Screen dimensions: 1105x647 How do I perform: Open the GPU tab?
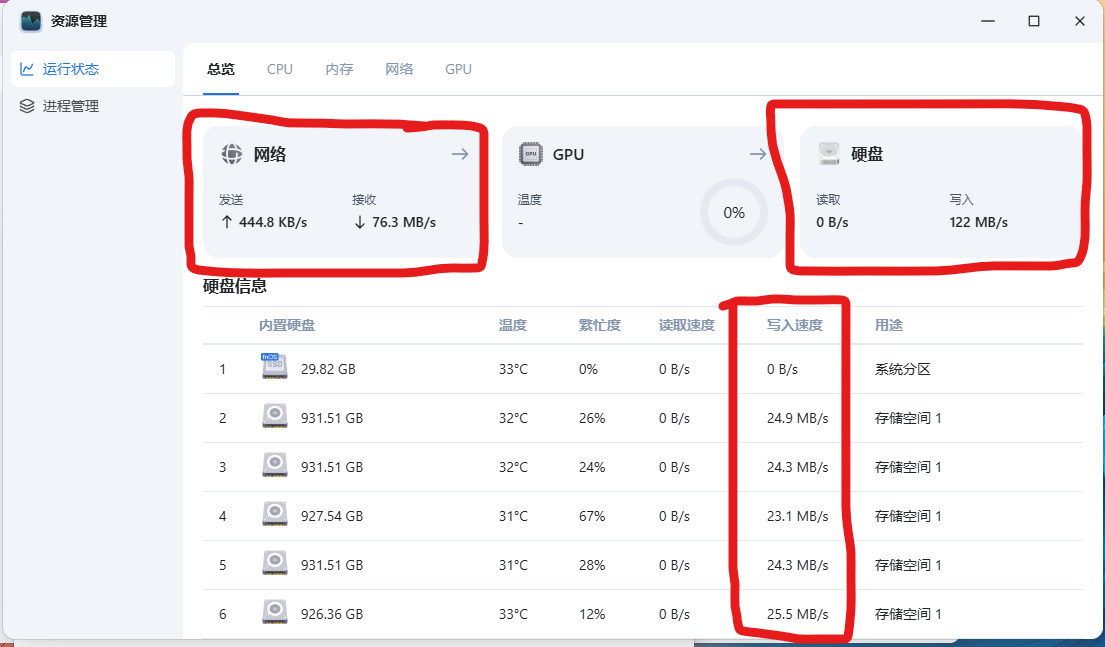click(x=457, y=69)
